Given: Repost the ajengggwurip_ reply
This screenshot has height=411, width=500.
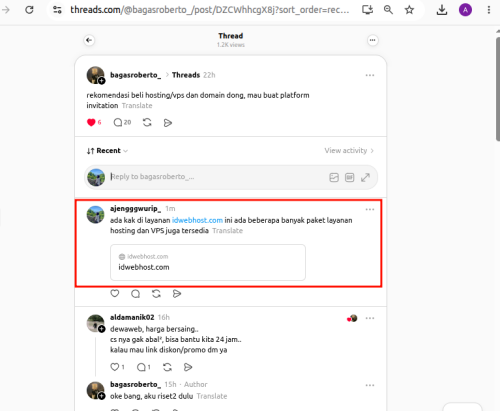Looking at the screenshot, I should pyautogui.click(x=156, y=294).
